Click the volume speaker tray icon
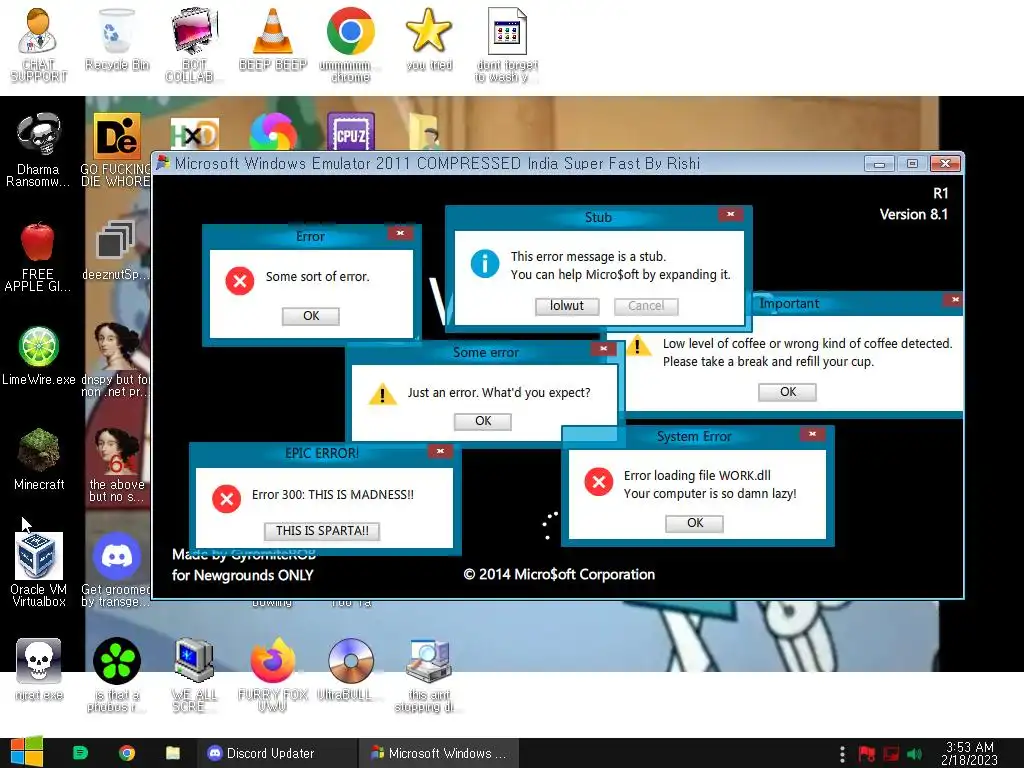The image size is (1024, 768). point(914,754)
